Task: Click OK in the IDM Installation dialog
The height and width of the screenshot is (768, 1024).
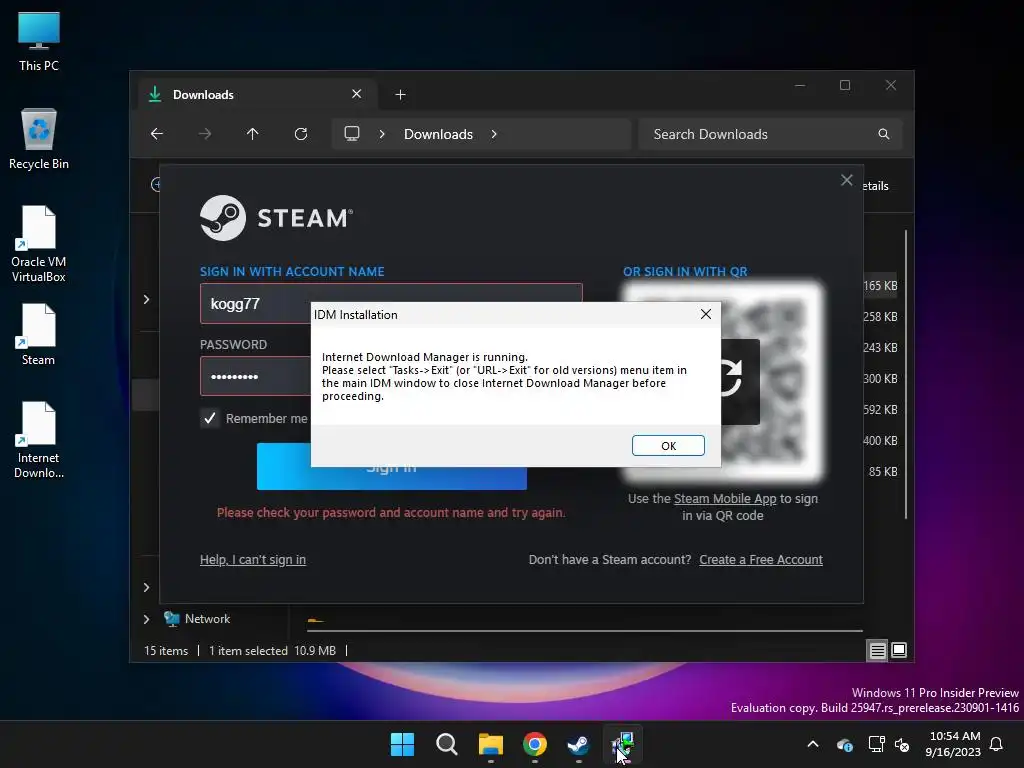Action: pyautogui.click(x=668, y=445)
